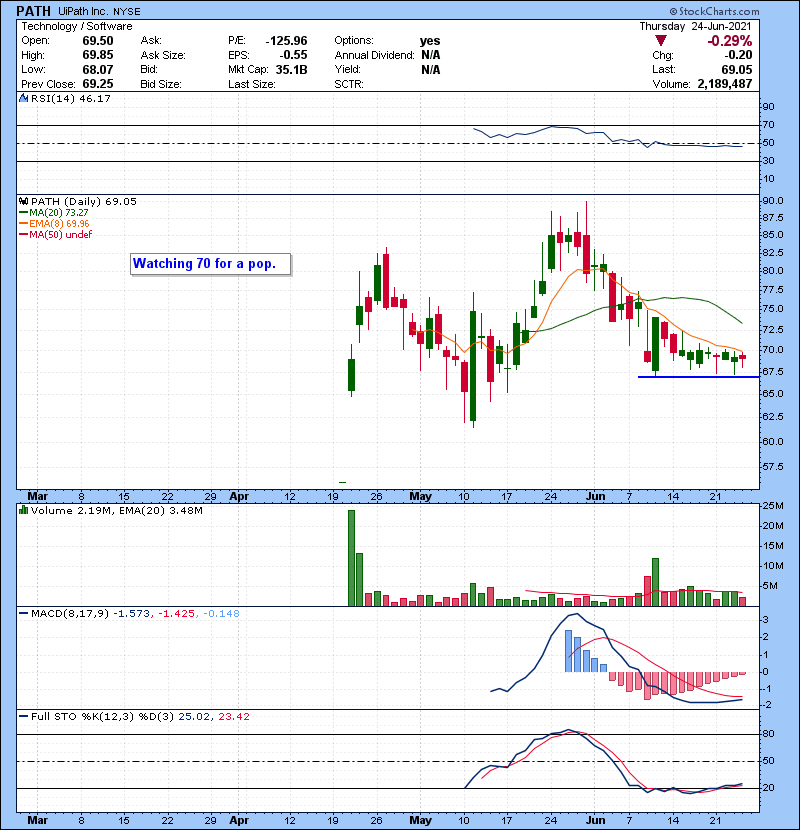Click the Prev Close value 69.25
The width and height of the screenshot is (800, 830).
(98, 84)
